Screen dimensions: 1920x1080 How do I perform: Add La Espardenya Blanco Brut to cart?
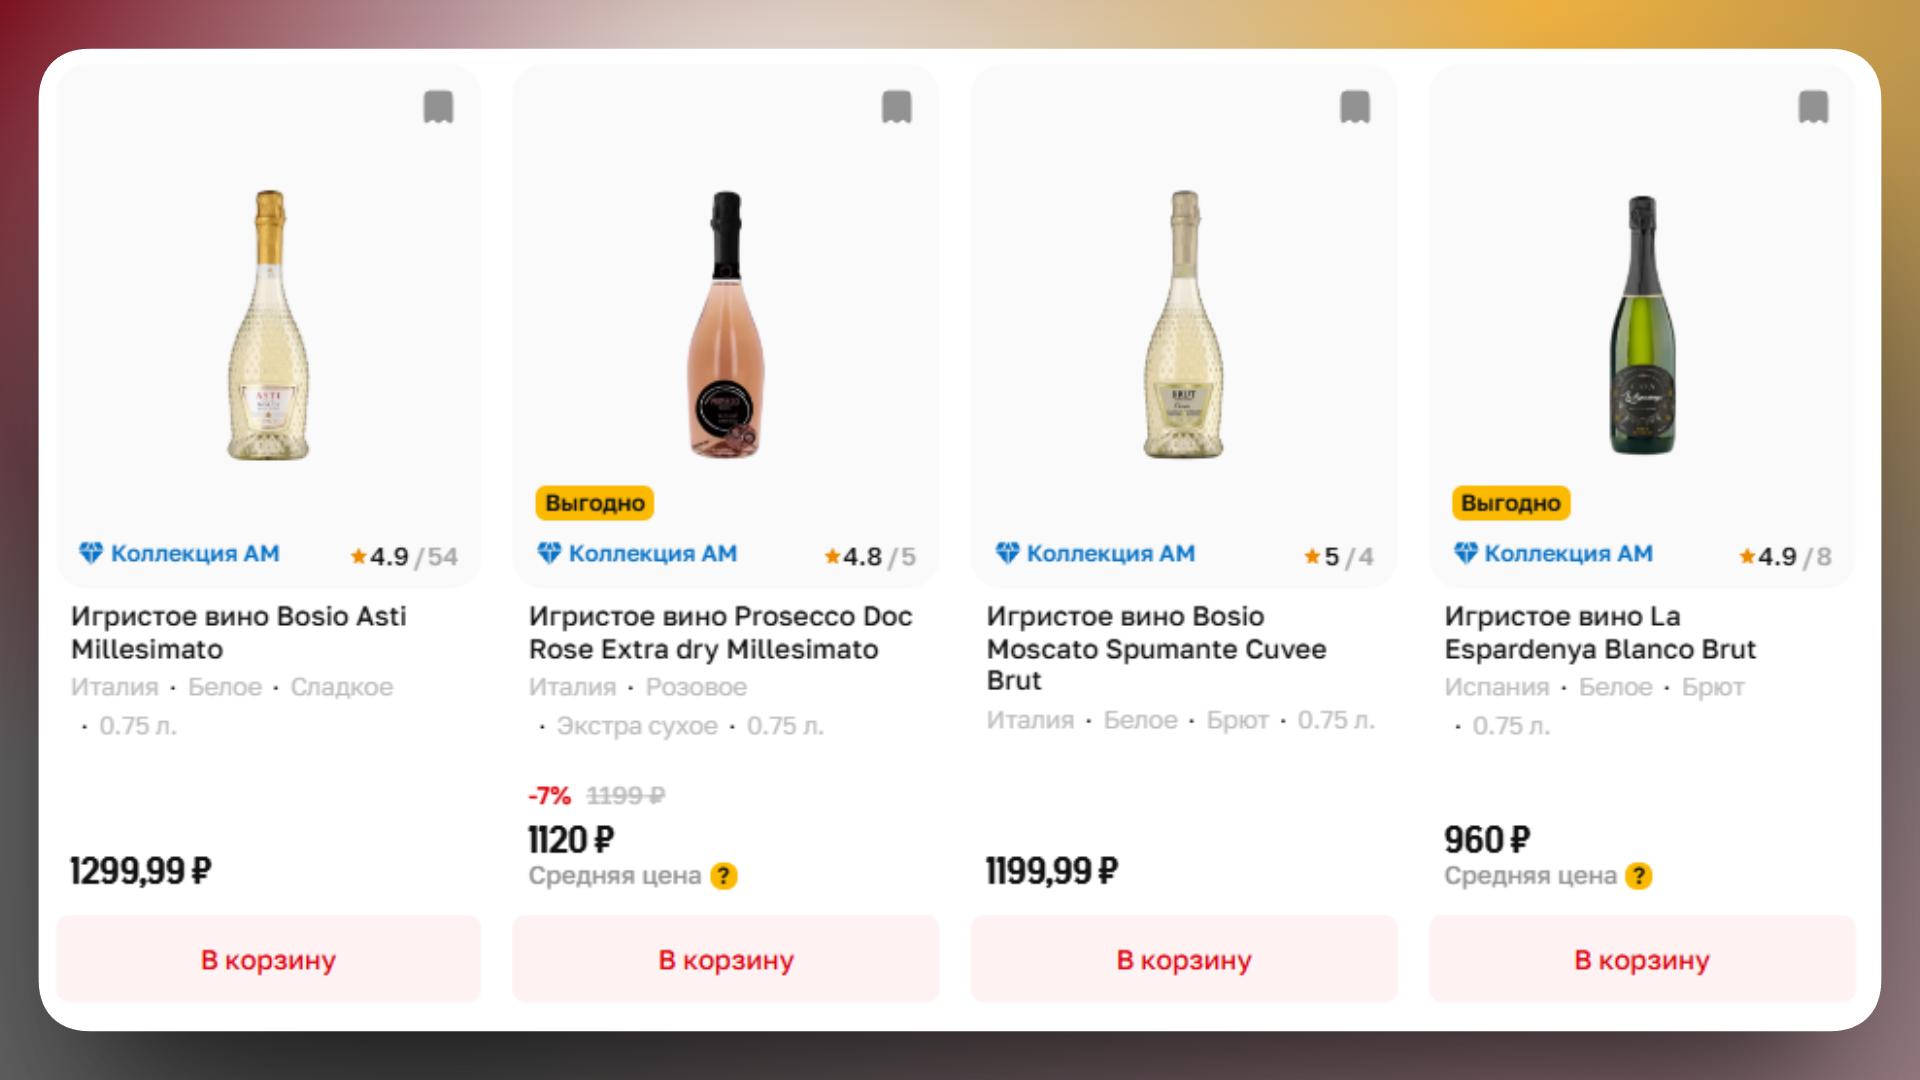pyautogui.click(x=1642, y=960)
